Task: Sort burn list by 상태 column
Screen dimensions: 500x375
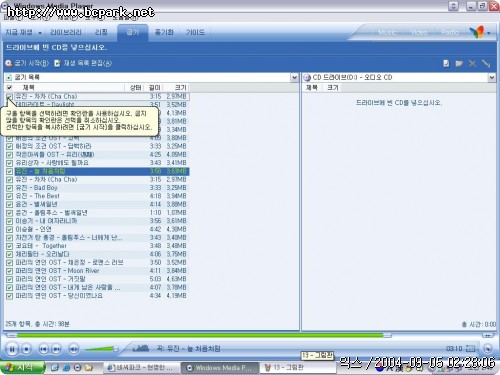Action: [x=135, y=88]
